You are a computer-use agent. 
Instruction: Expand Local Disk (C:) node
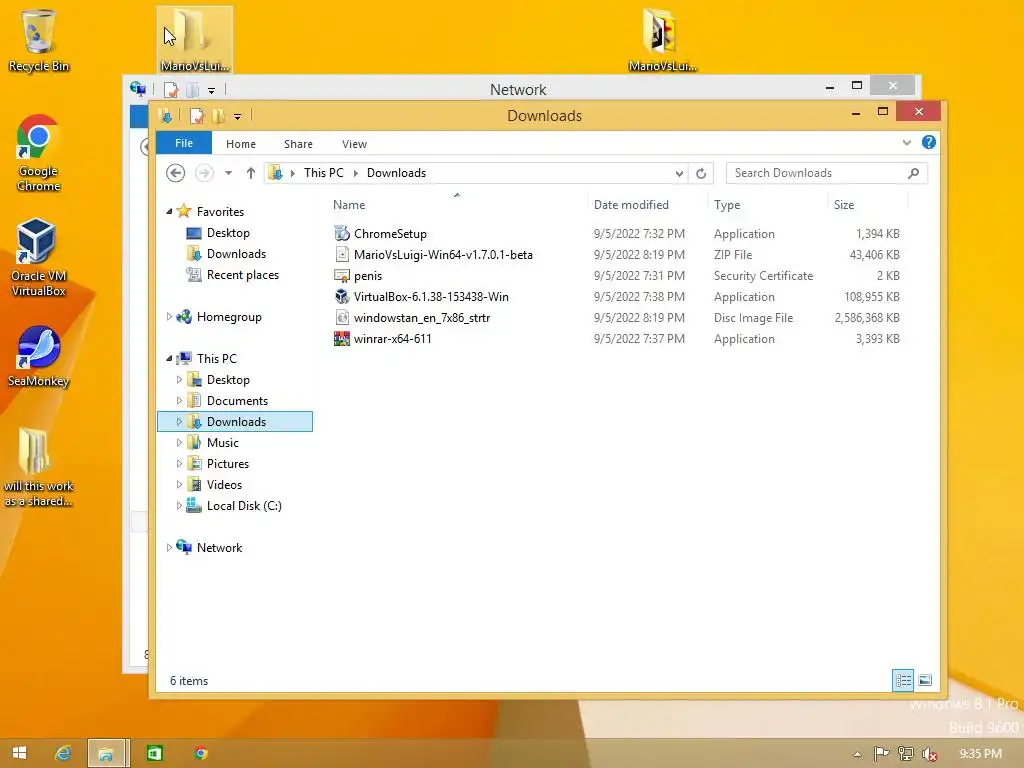point(179,505)
